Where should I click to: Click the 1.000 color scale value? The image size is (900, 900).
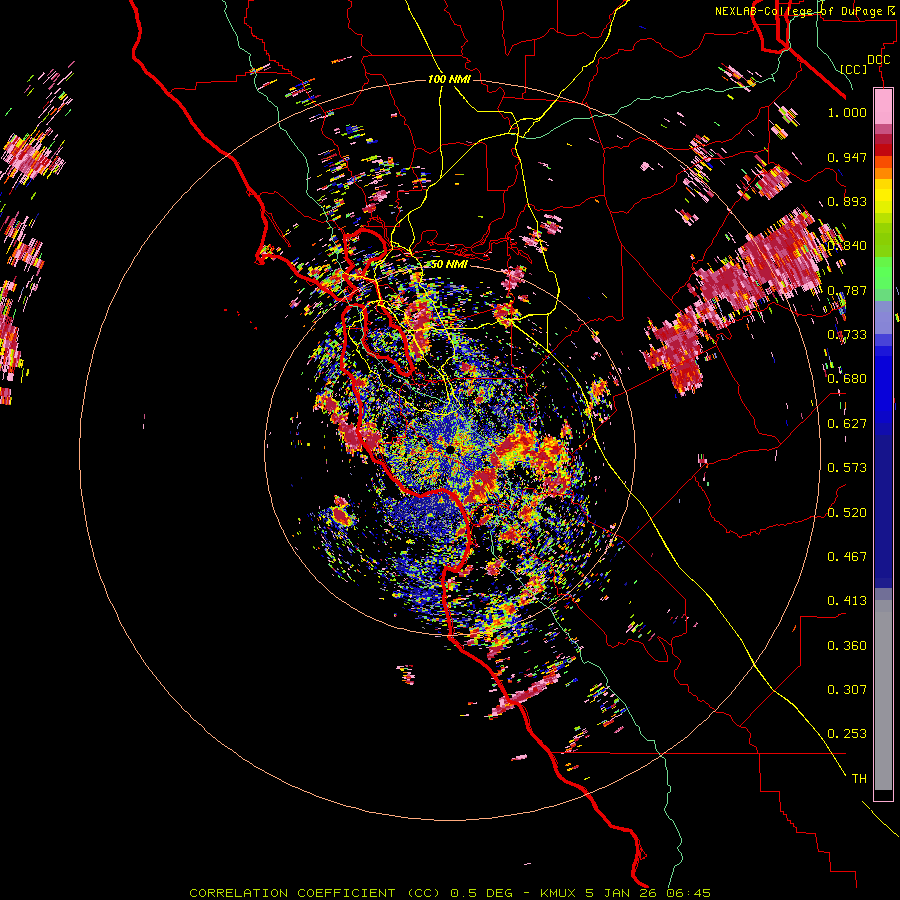point(847,112)
